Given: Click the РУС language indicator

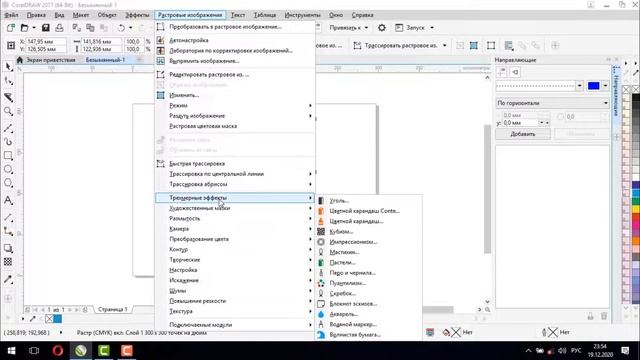Looking at the screenshot, I should 576,351.
